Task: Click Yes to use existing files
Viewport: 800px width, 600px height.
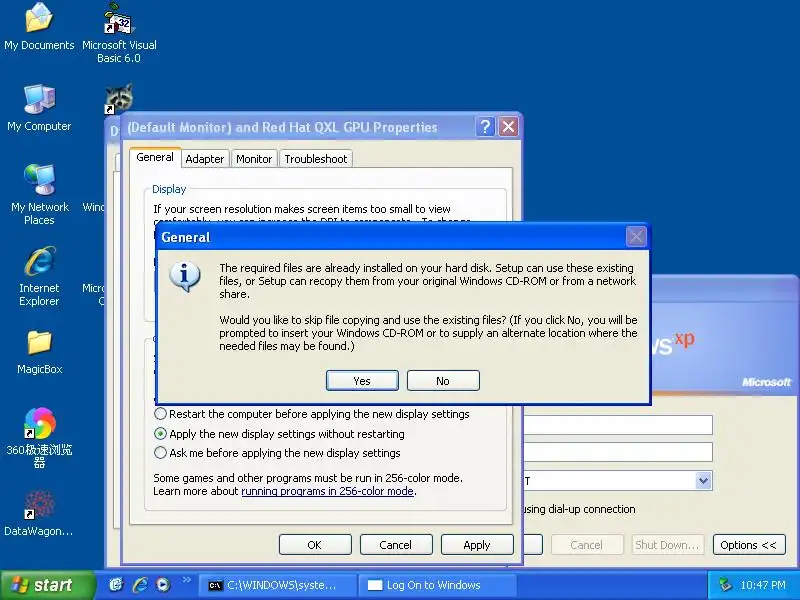Action: click(362, 381)
